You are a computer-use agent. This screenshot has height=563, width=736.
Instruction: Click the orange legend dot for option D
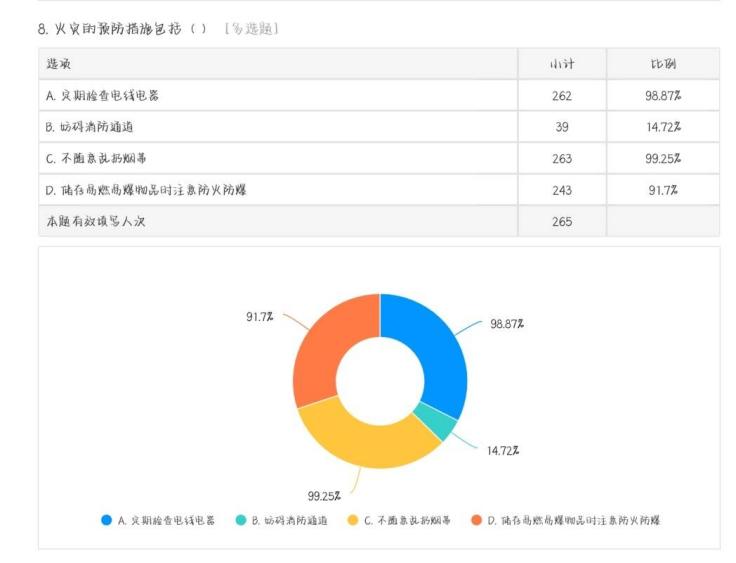(x=476, y=520)
